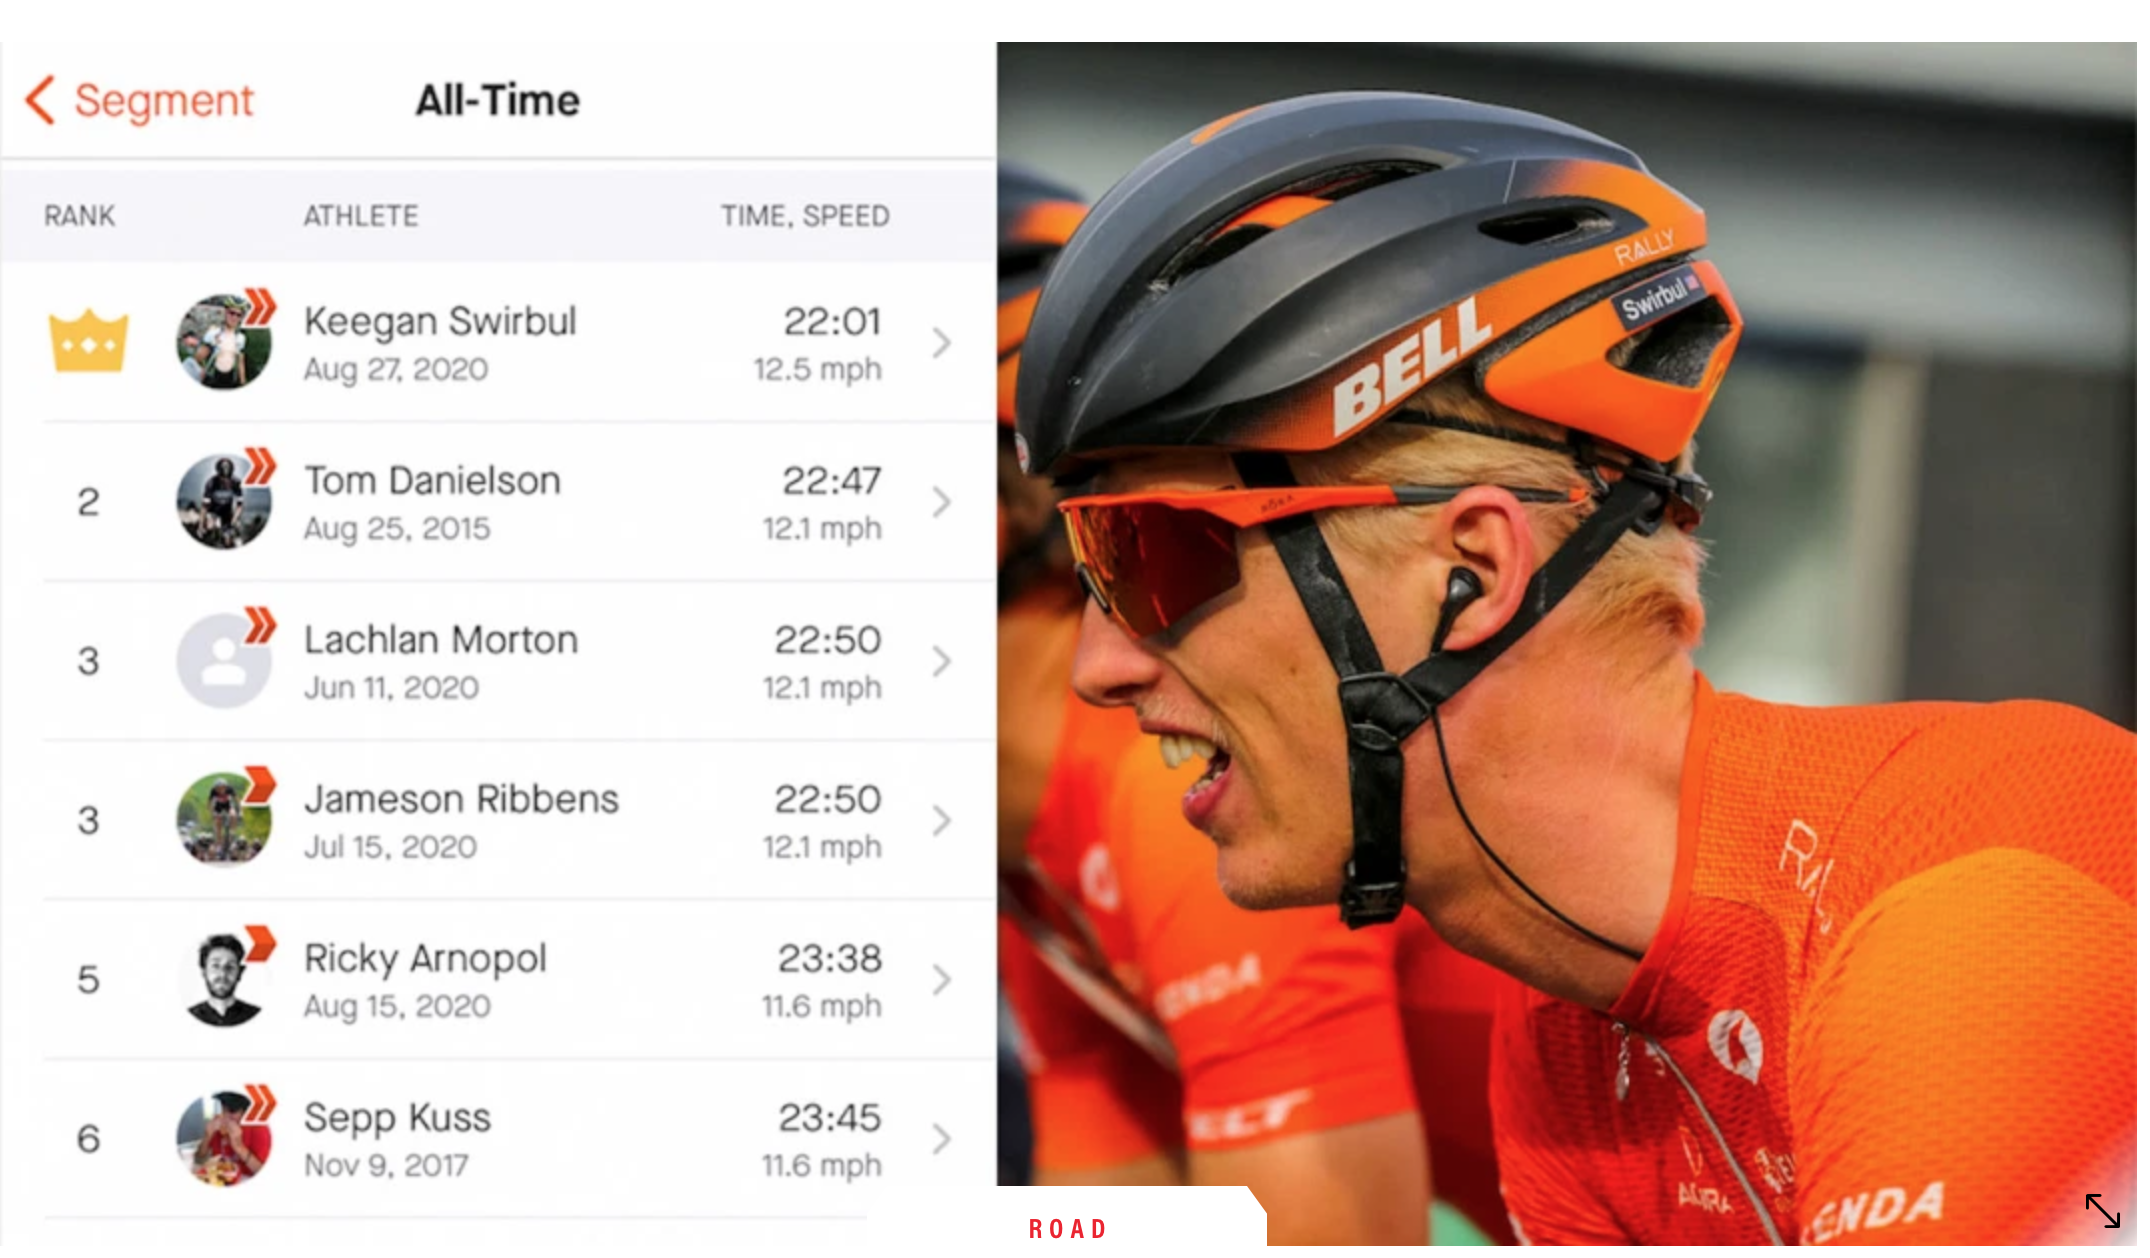Click the gold KOM crown icon
The image size is (2150, 1258).
click(x=88, y=342)
